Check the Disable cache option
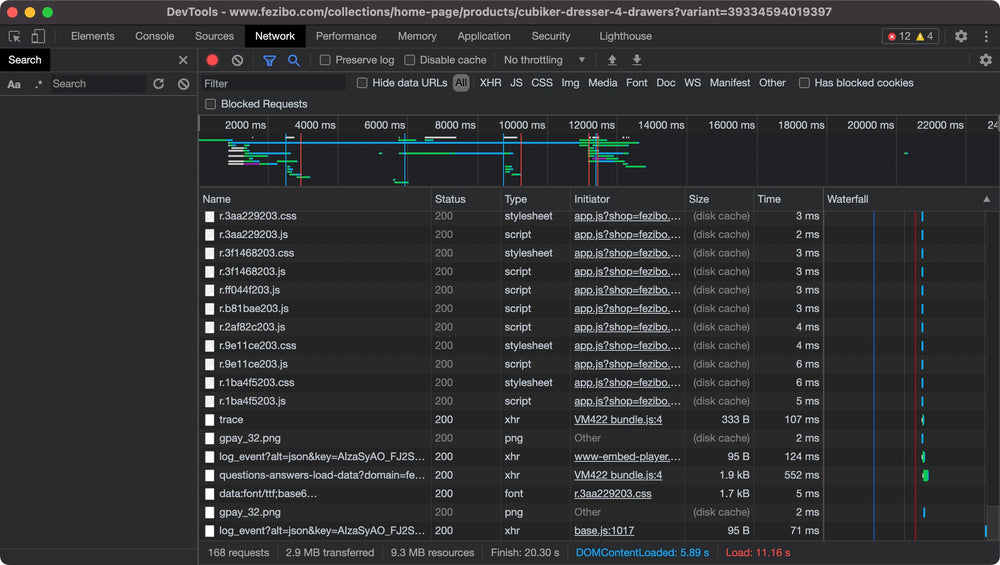Viewport: 1000px width, 565px height. 410,60
